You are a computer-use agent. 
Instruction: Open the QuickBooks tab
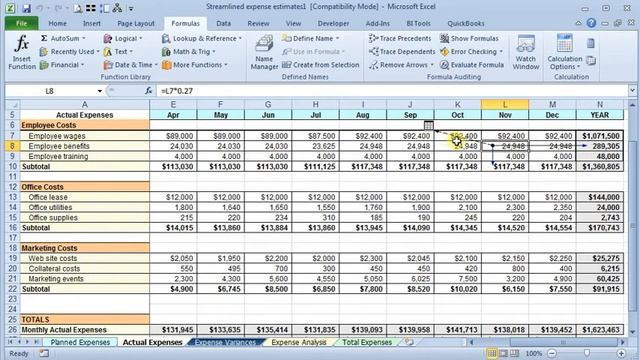[466, 24]
